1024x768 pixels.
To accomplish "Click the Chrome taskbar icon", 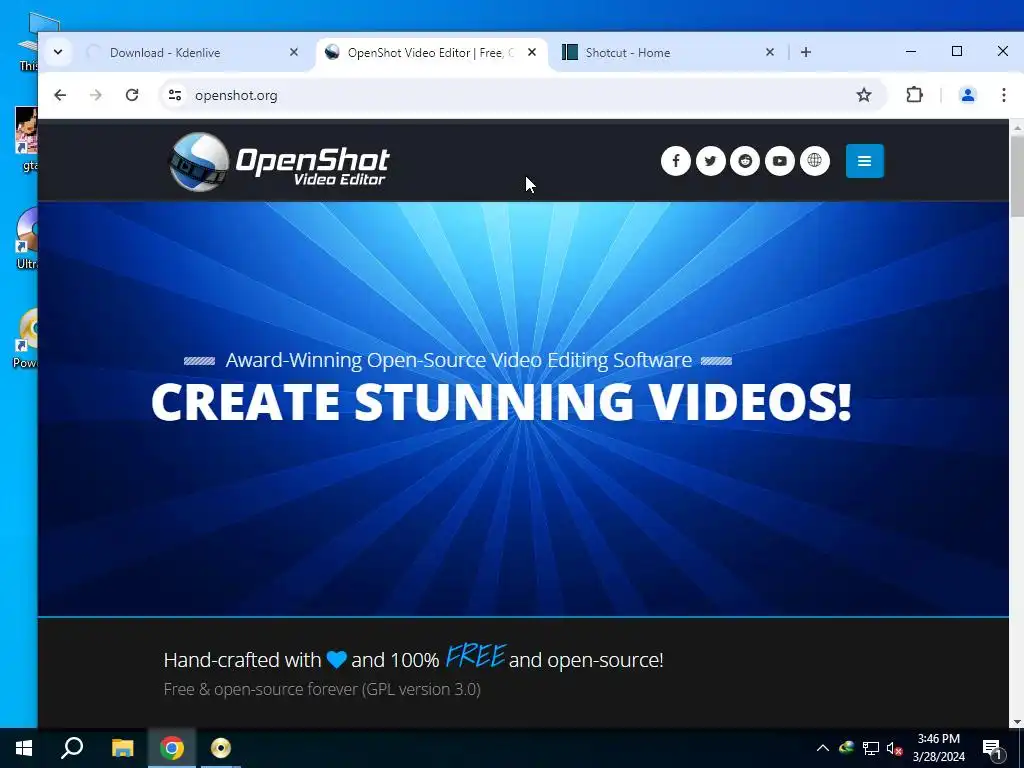I will (172, 748).
